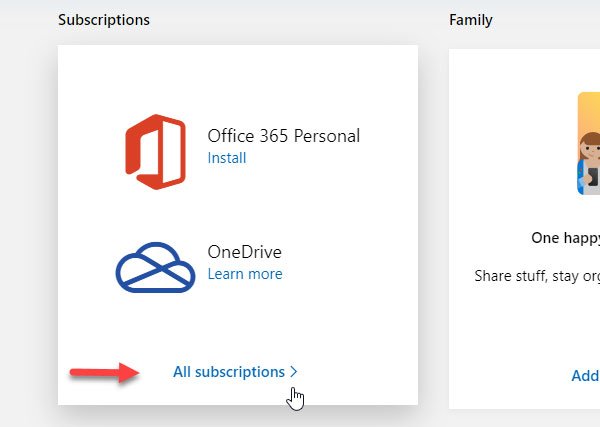Screen dimensions: 600x427
Task: Click the Family section heading
Action: coord(471,20)
